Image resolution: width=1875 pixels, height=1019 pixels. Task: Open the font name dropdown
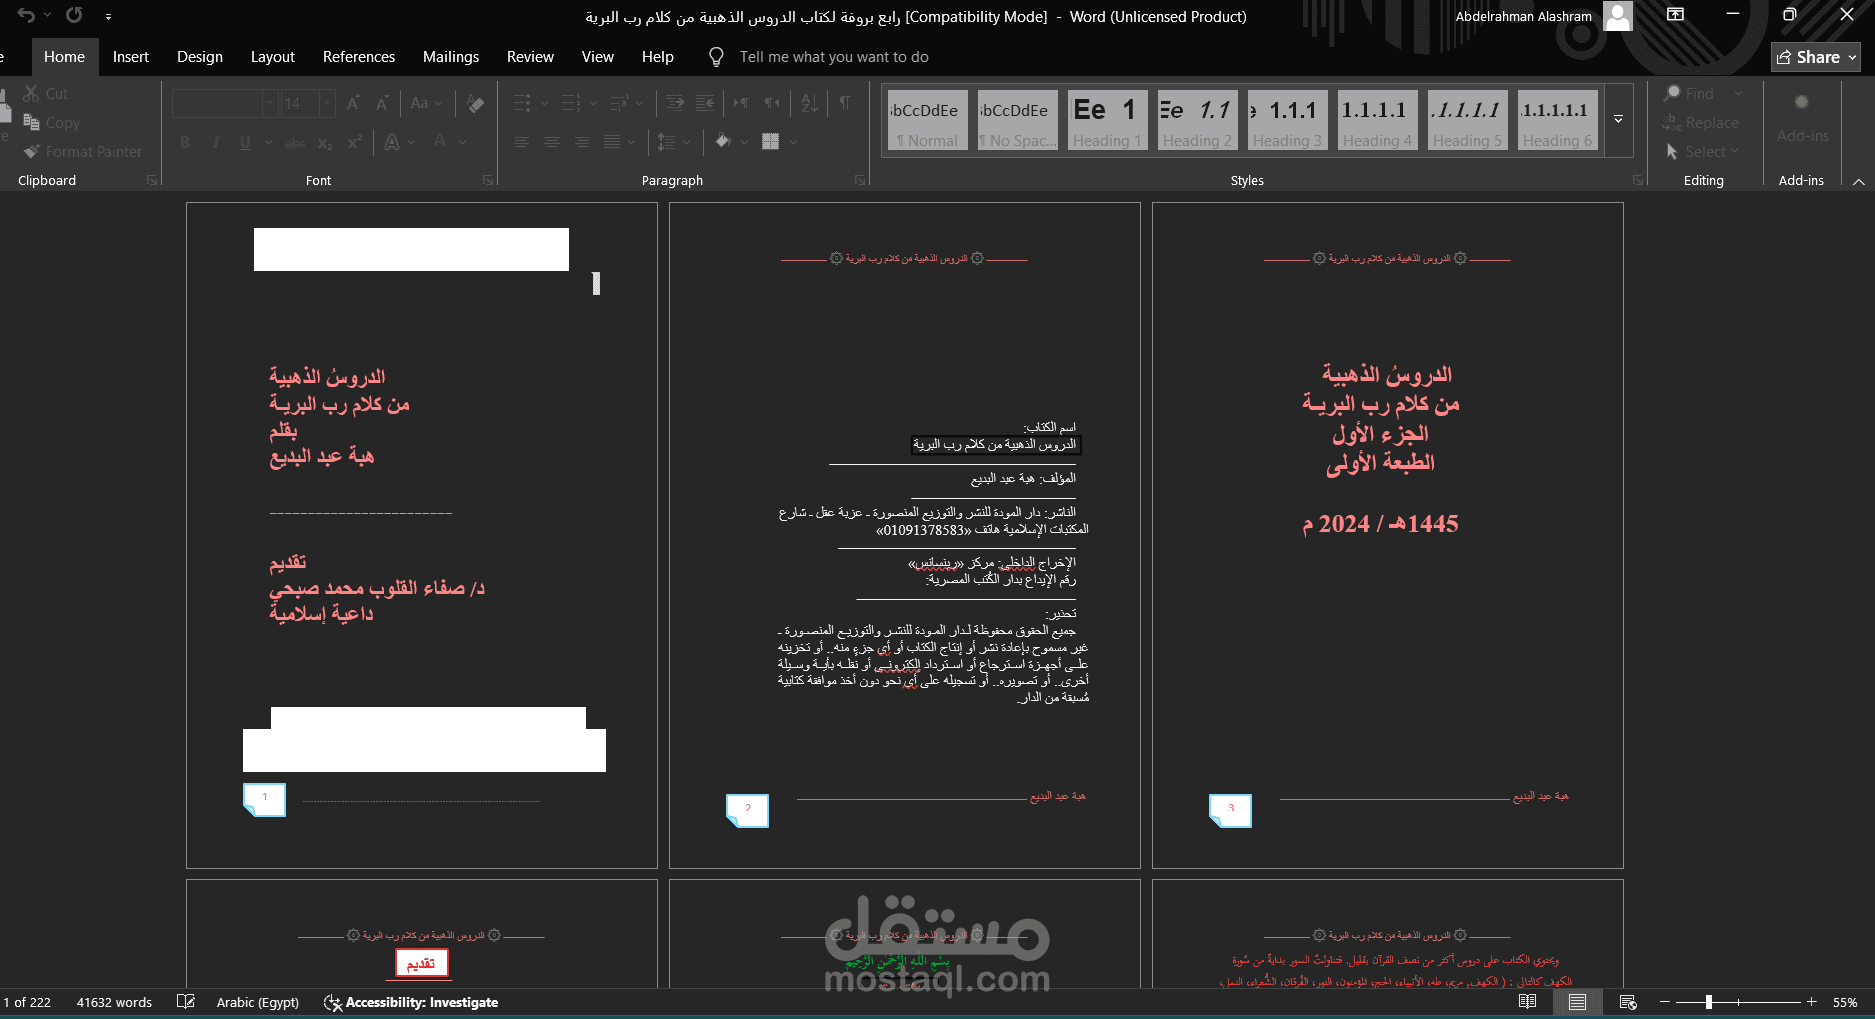click(x=269, y=103)
